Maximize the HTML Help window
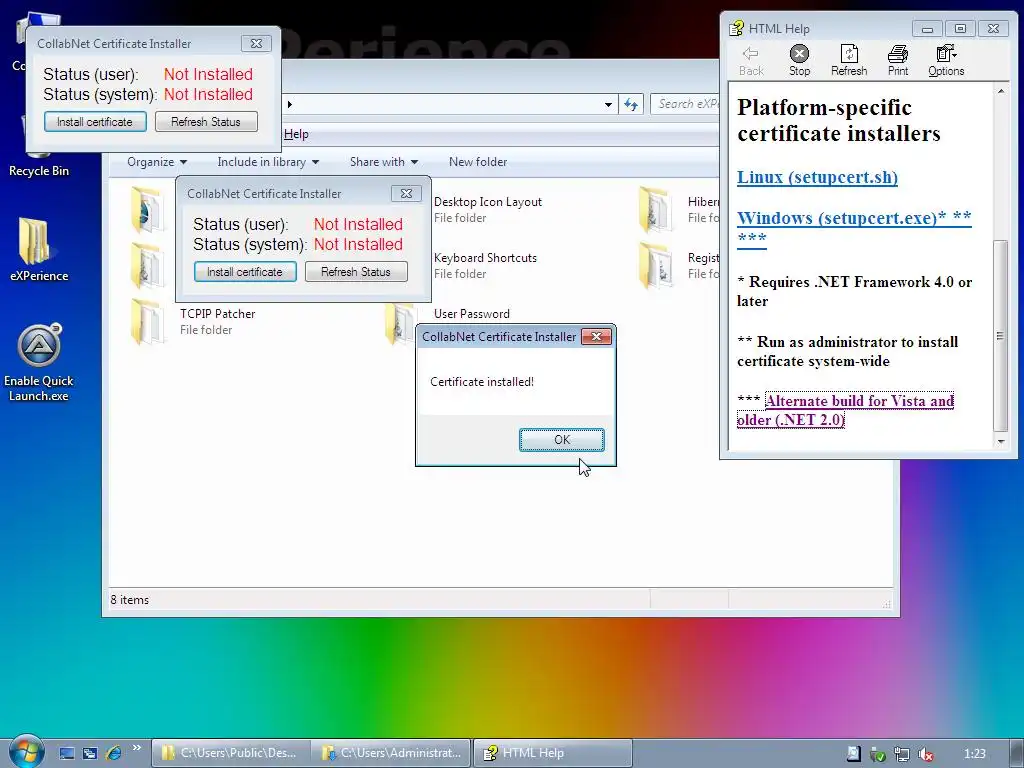 pyautogui.click(x=960, y=29)
